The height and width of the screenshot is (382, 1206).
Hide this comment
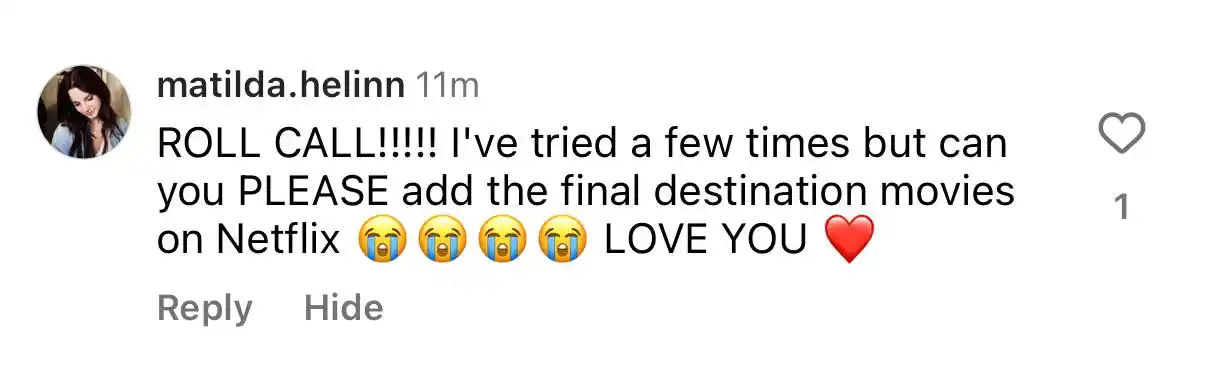343,308
